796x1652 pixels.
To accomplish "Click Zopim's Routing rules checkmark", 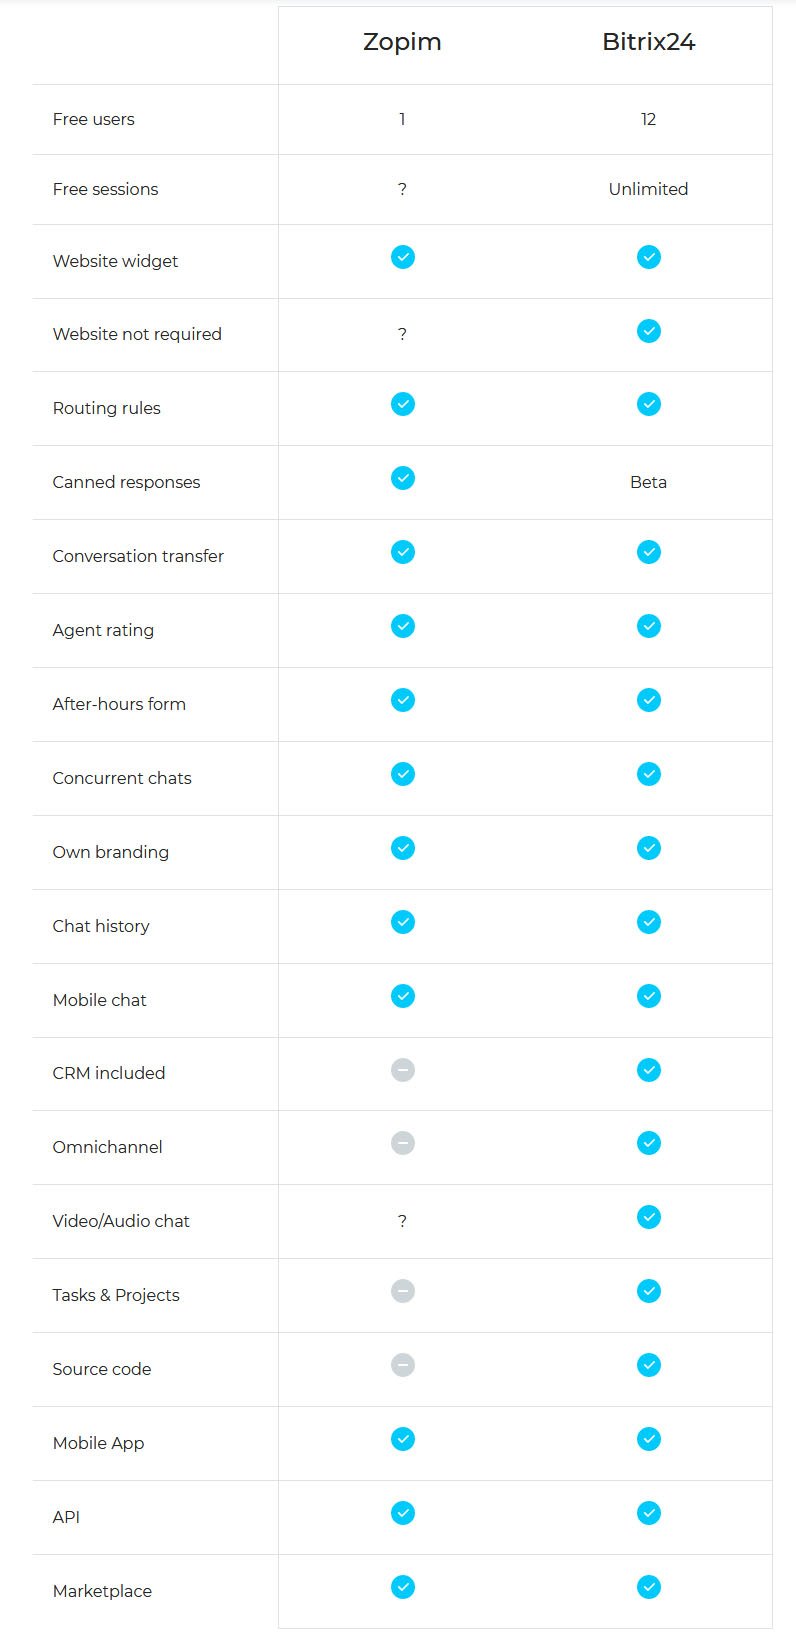I will [402, 404].
